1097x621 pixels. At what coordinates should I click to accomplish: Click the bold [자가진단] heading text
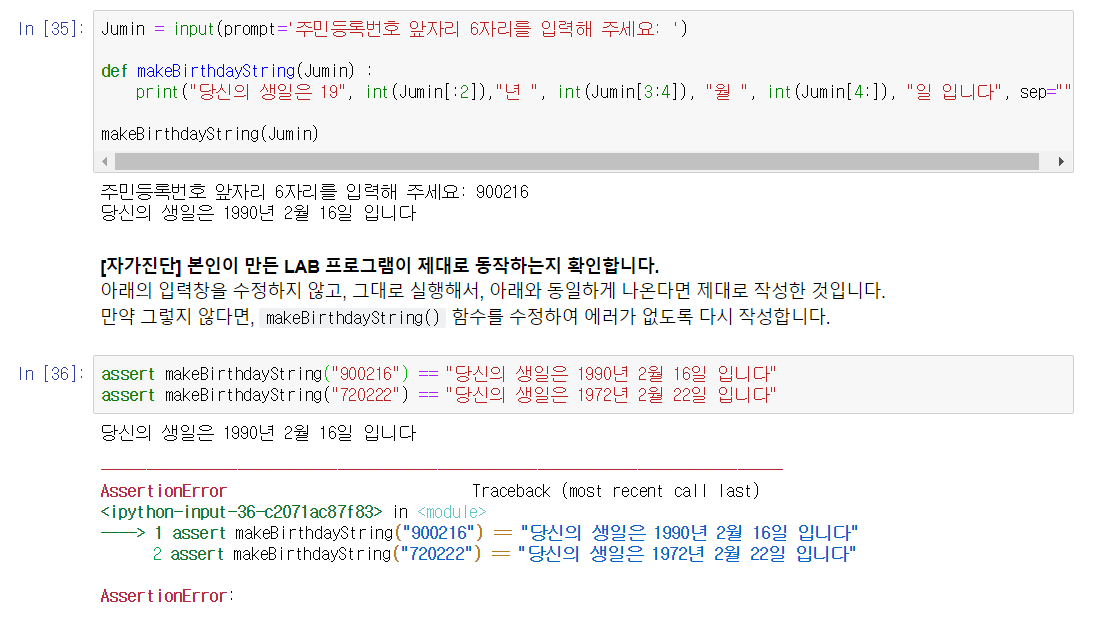(379, 266)
